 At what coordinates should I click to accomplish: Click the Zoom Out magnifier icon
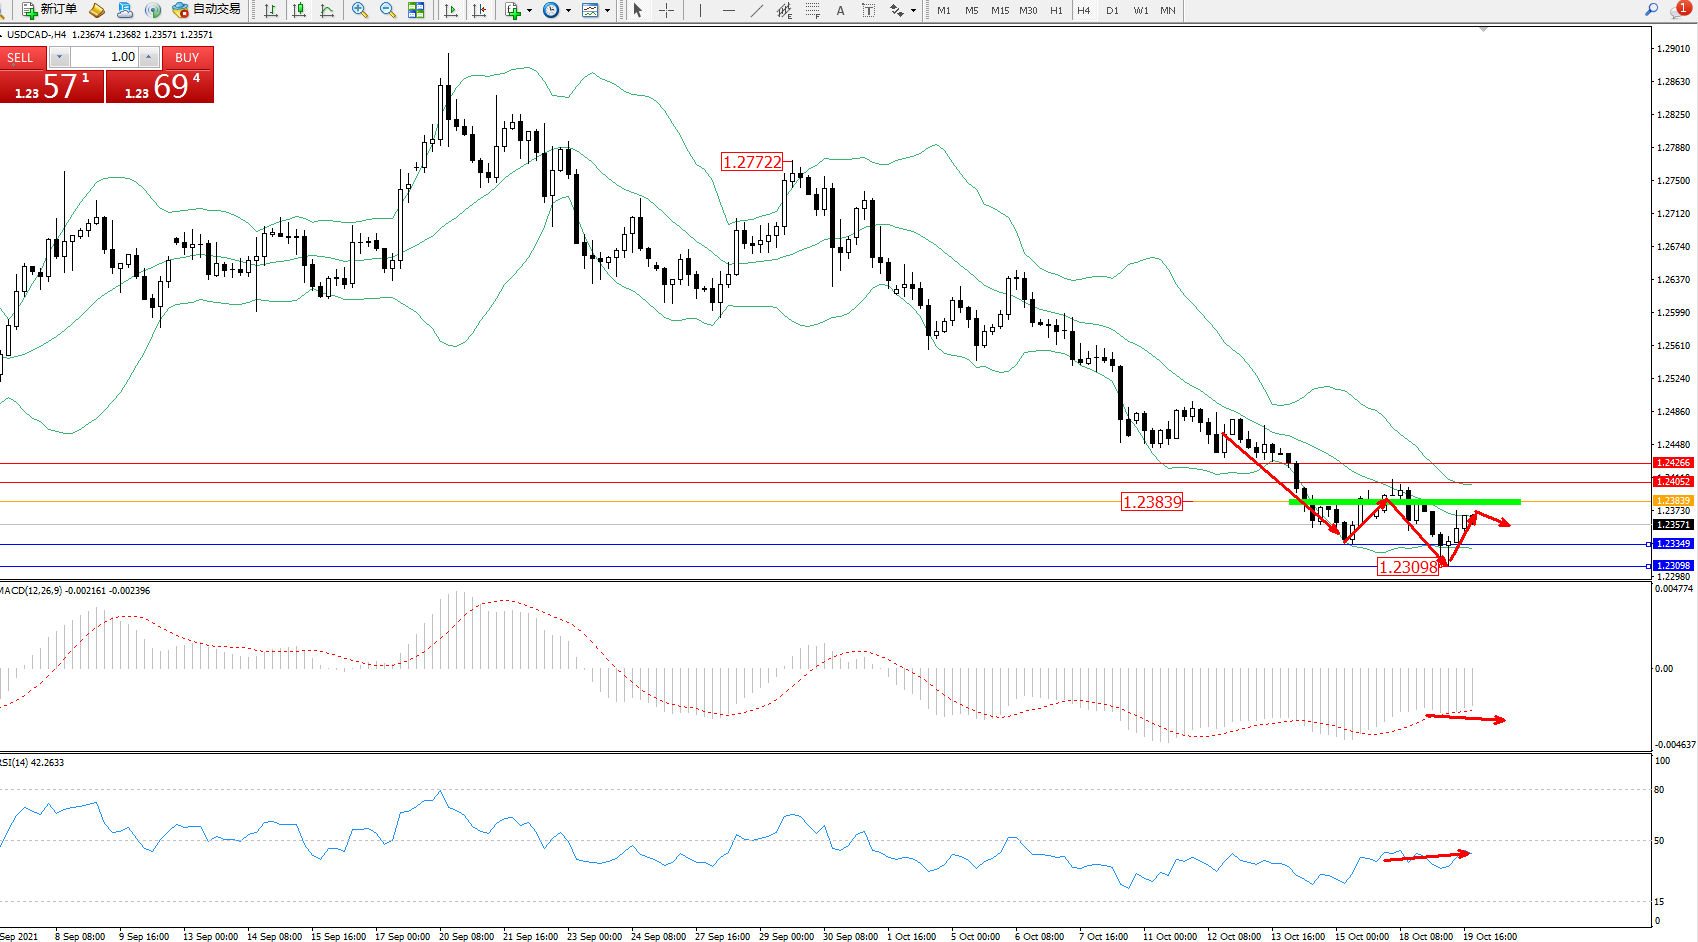pos(387,10)
